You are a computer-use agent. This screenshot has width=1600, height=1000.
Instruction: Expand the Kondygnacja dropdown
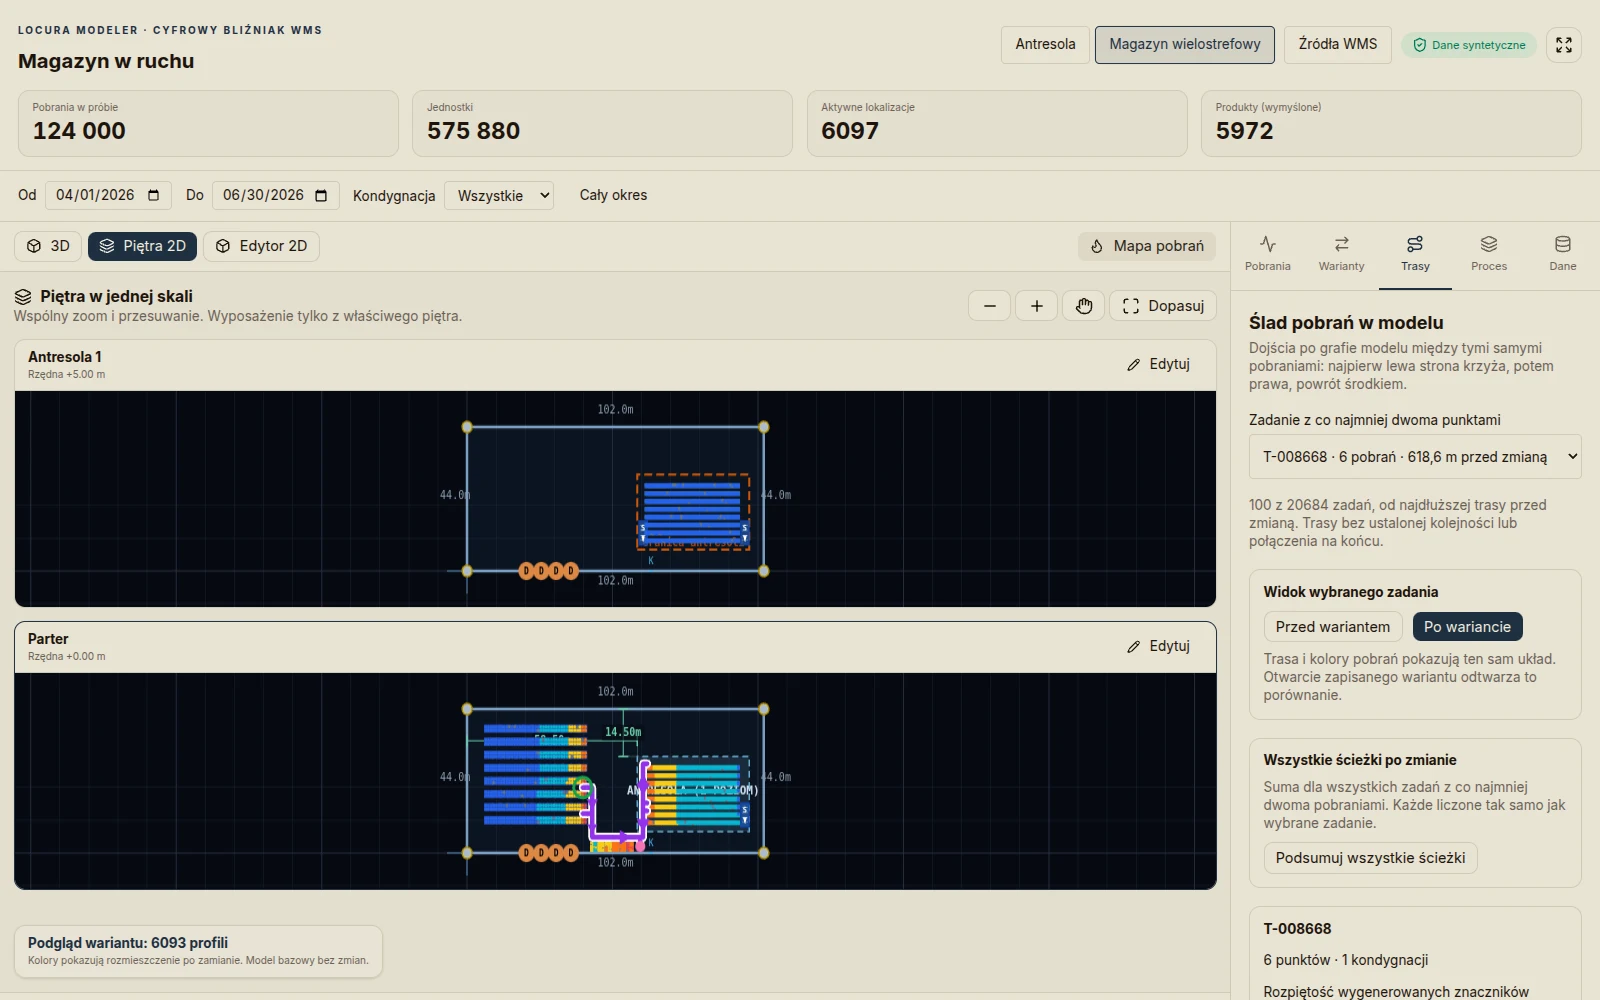coord(499,195)
